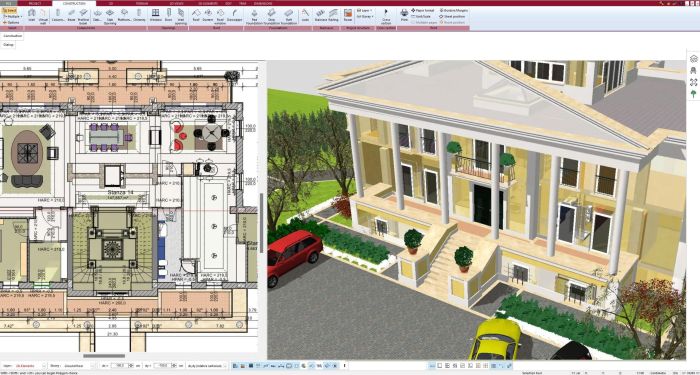Screen dimensions: 700x375
Task: Select the Roof window tool
Action: 220,16
